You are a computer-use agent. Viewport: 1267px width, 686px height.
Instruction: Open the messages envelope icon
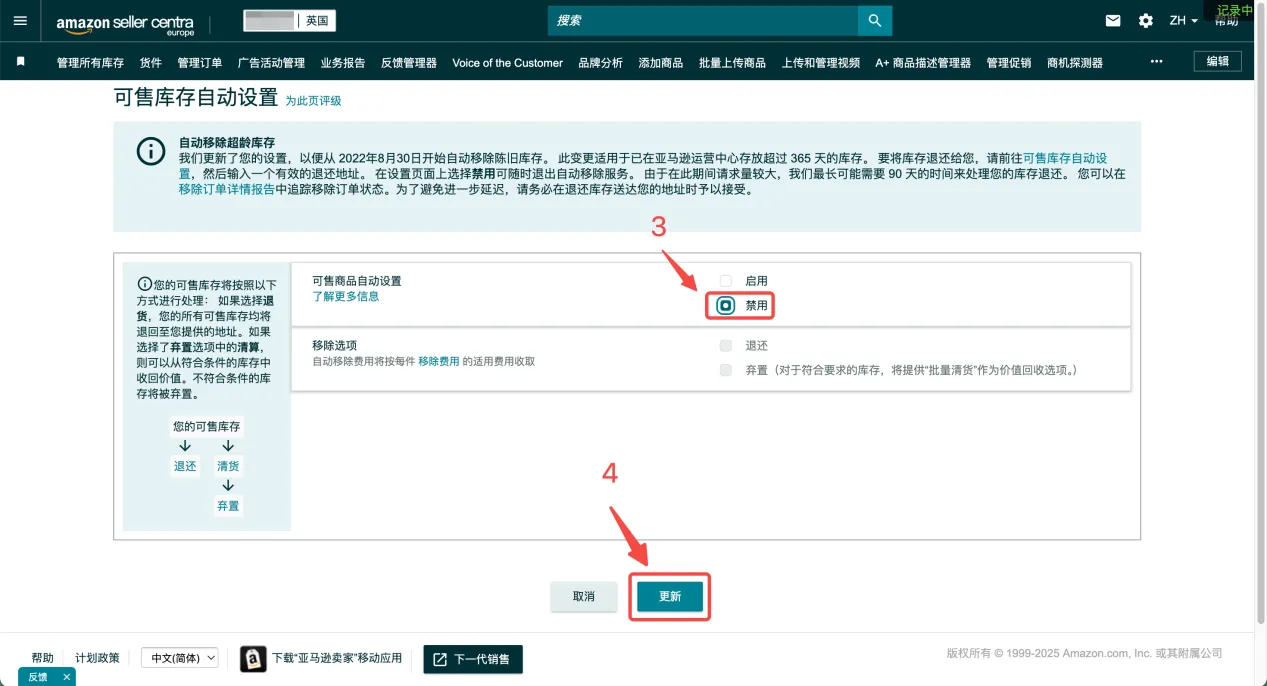pos(1113,21)
